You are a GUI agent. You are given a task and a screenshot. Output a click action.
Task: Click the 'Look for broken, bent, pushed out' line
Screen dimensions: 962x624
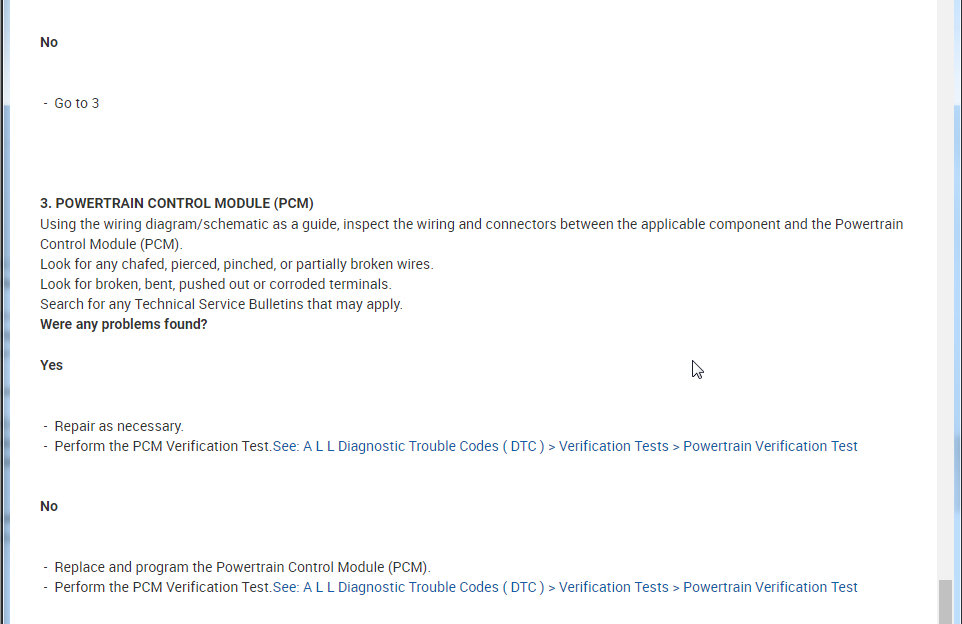[x=215, y=284]
